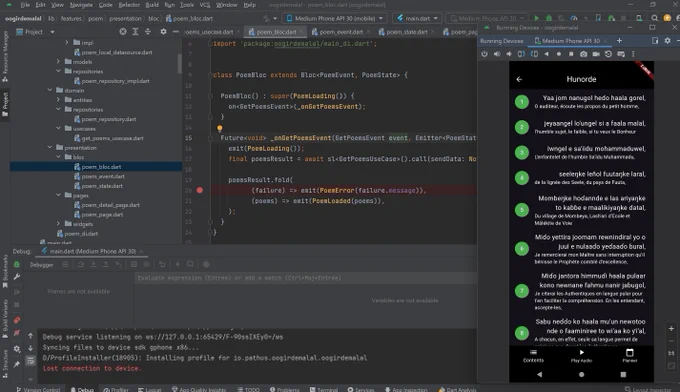Open Search Everywhere magnifier icon

point(654,18)
